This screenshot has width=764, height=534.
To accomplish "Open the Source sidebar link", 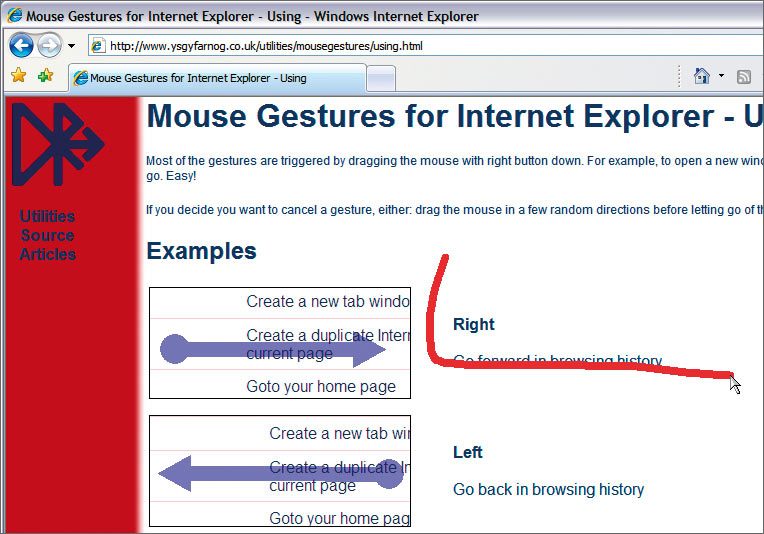I will (48, 235).
